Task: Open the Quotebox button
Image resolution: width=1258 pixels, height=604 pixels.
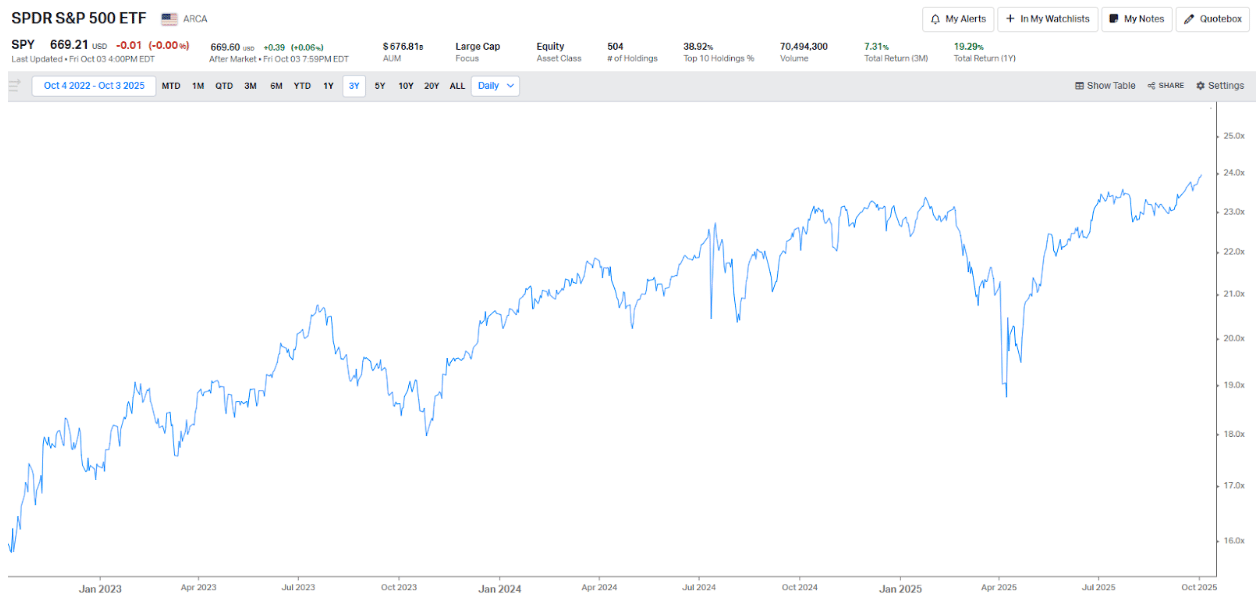Action: click(x=1213, y=19)
